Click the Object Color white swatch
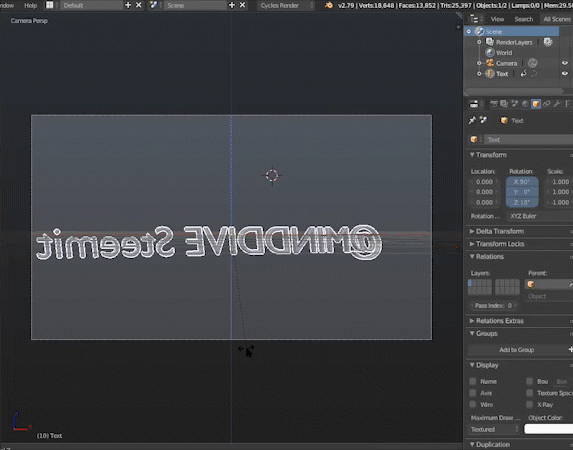This screenshot has height=450, width=573. tap(548, 430)
